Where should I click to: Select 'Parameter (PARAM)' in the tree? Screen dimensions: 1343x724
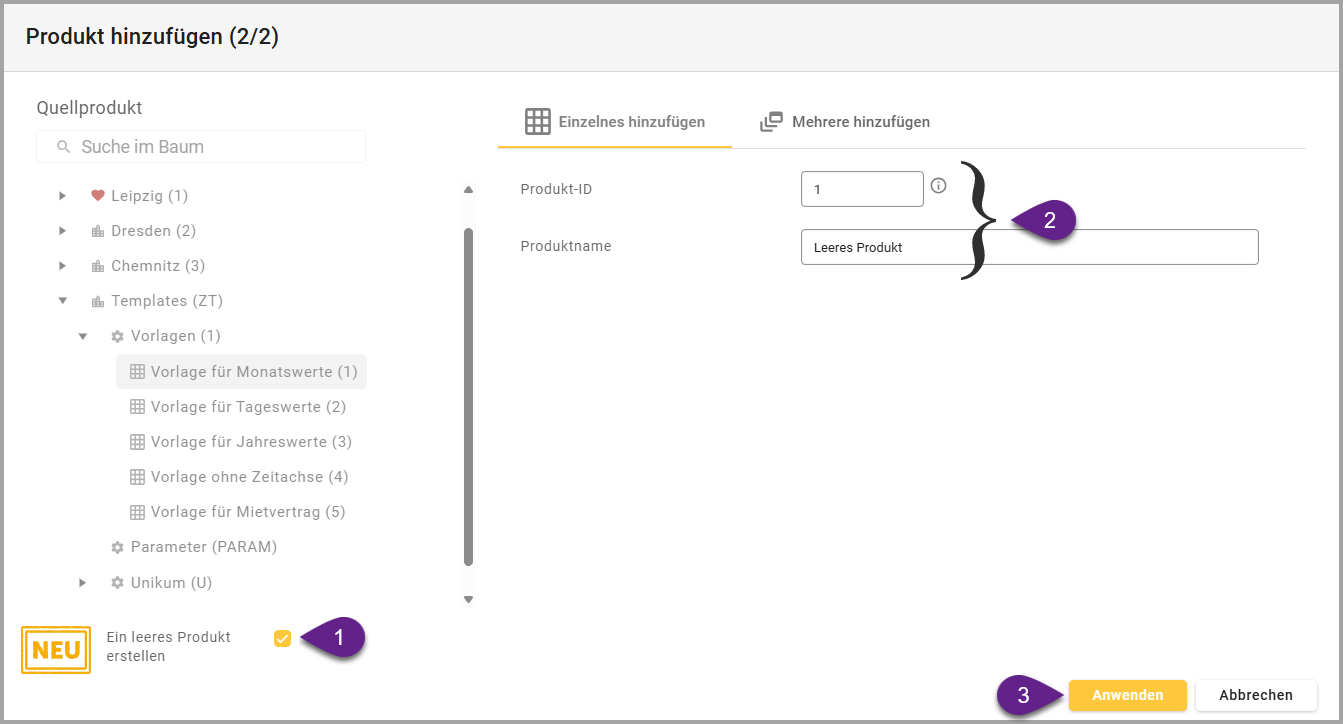pos(204,547)
